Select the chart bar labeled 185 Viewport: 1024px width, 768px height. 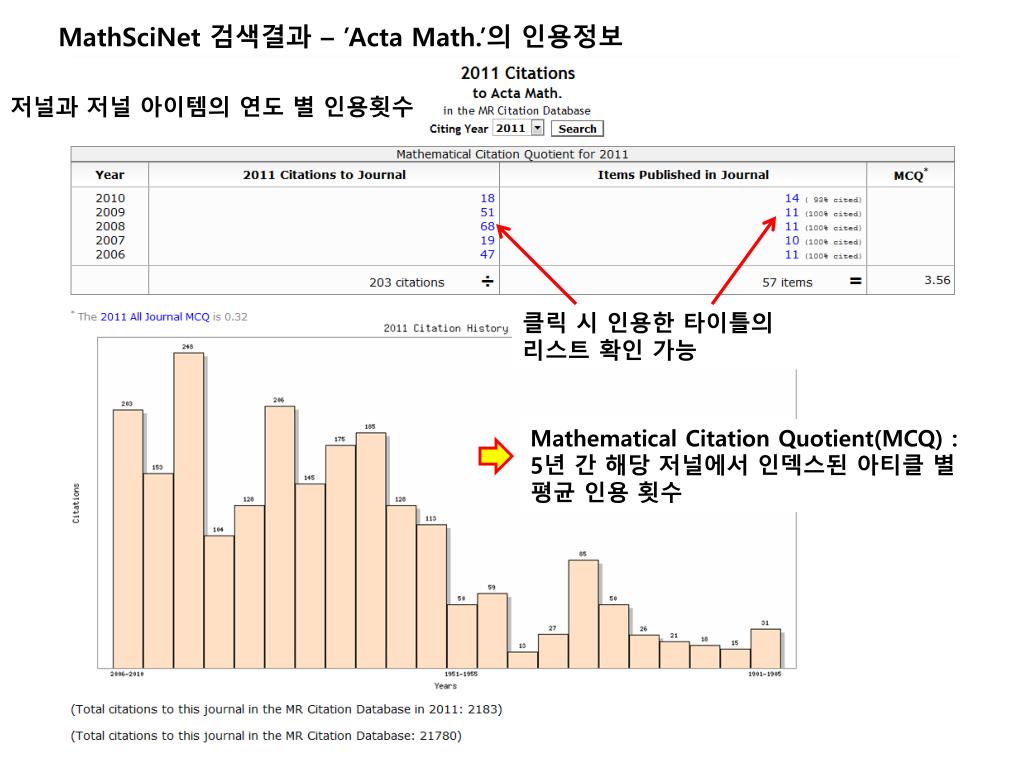[370, 550]
